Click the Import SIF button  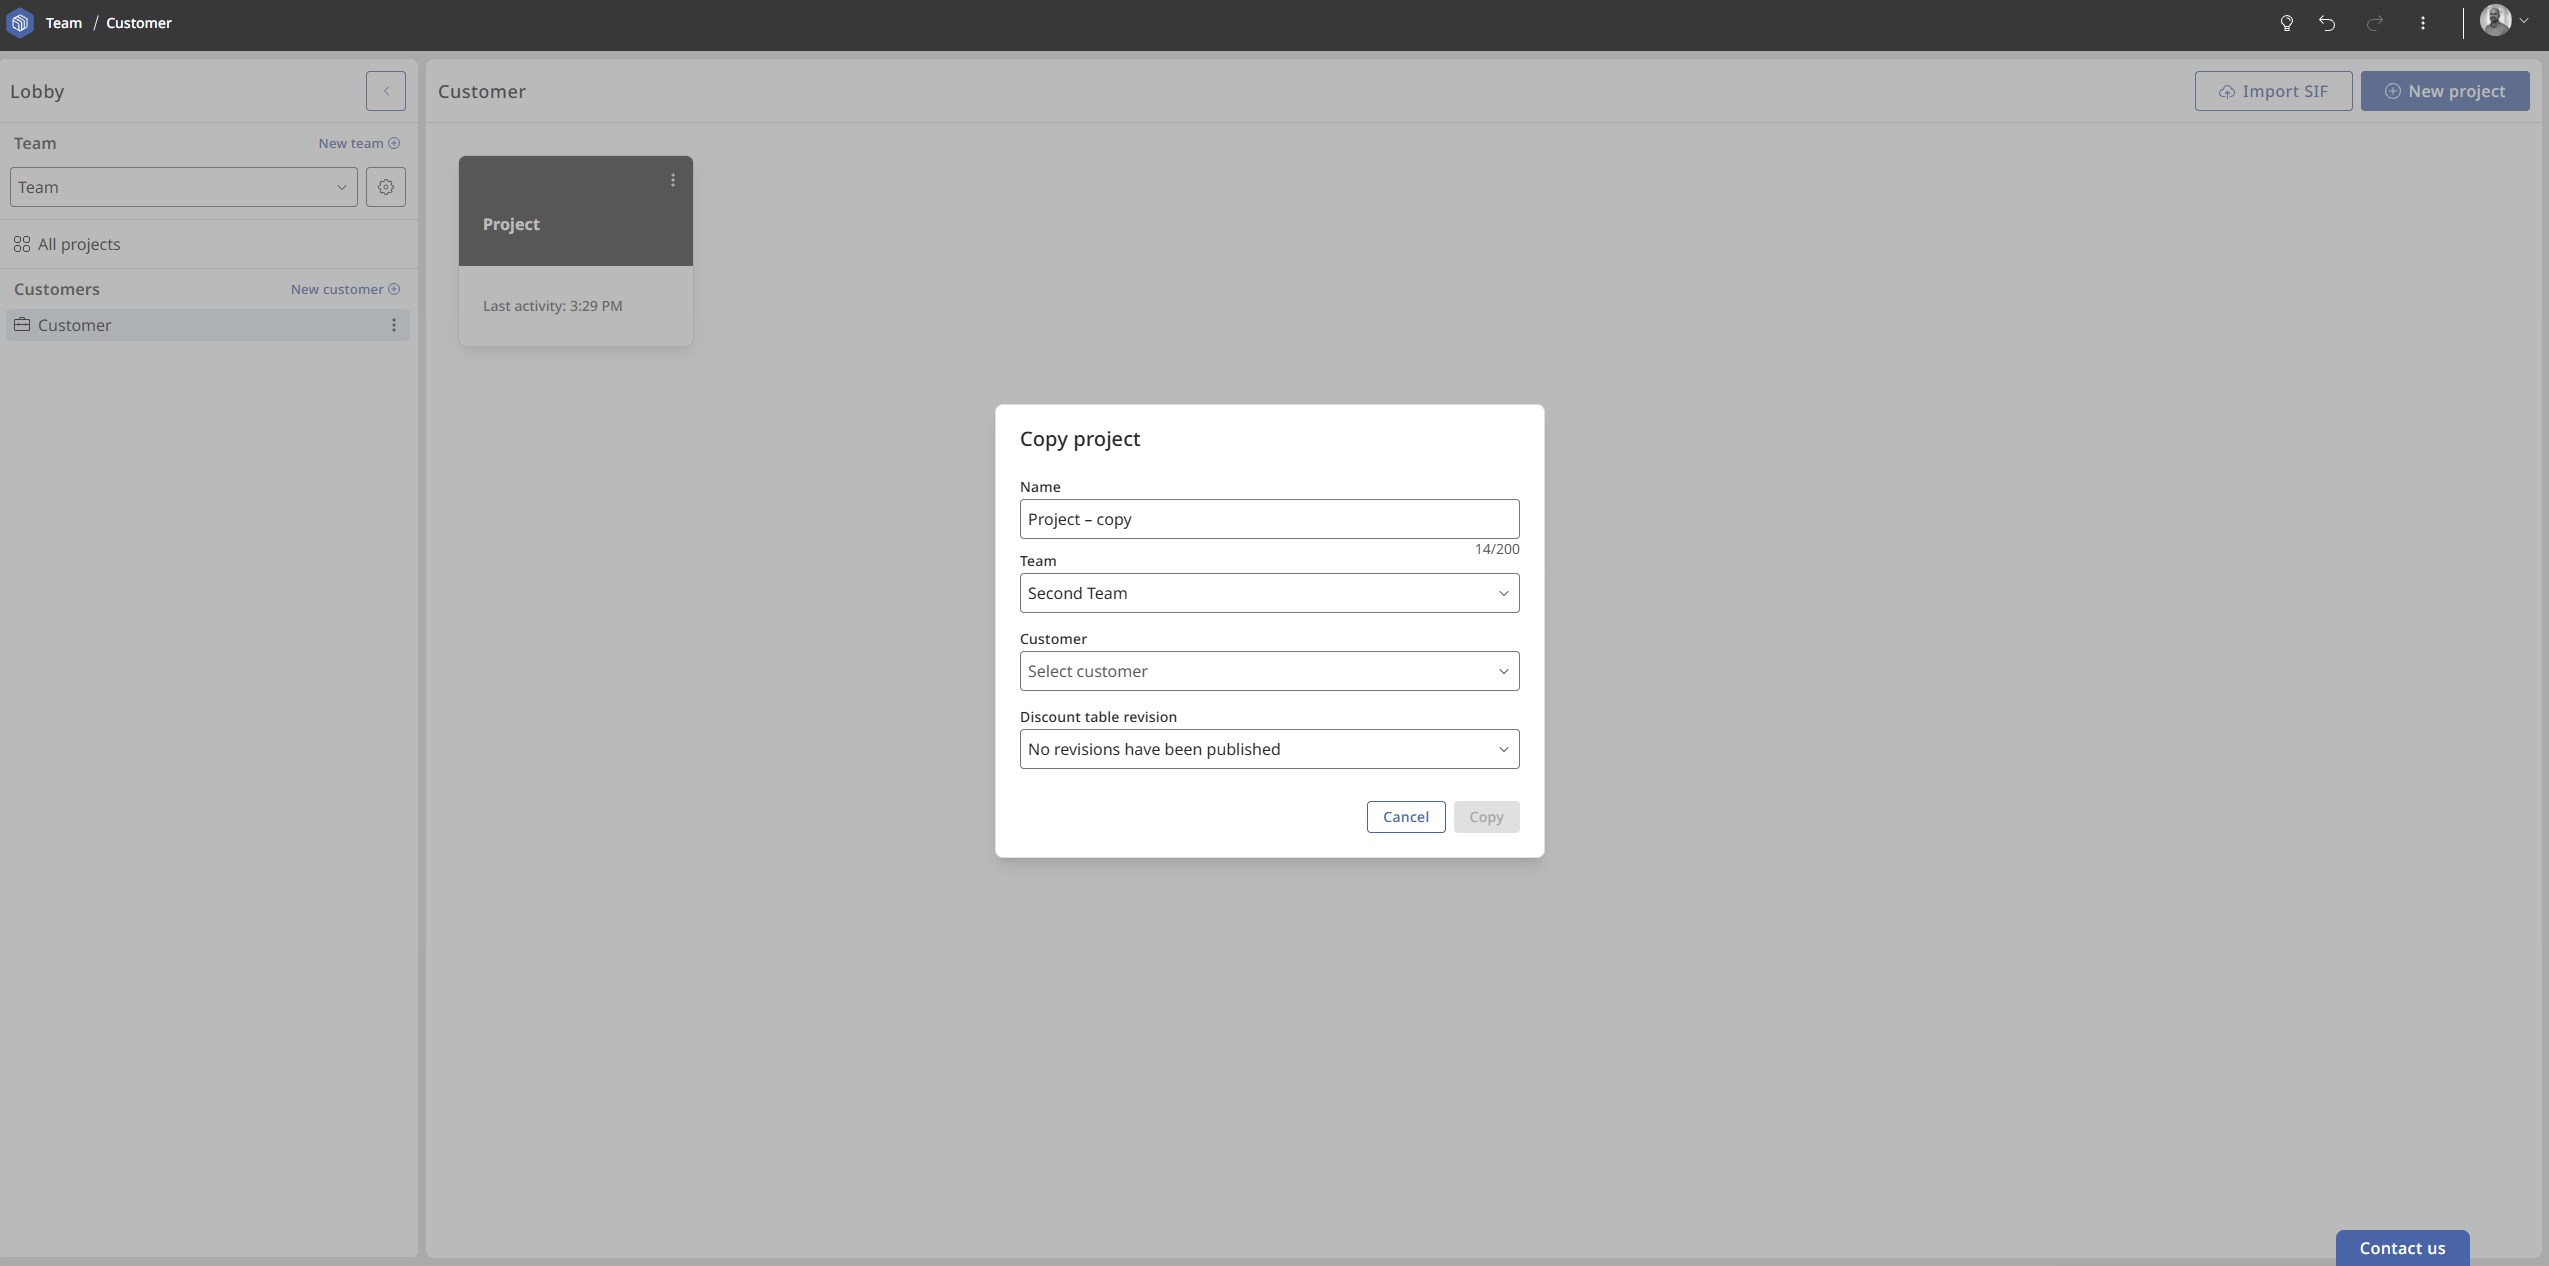pos(2273,91)
